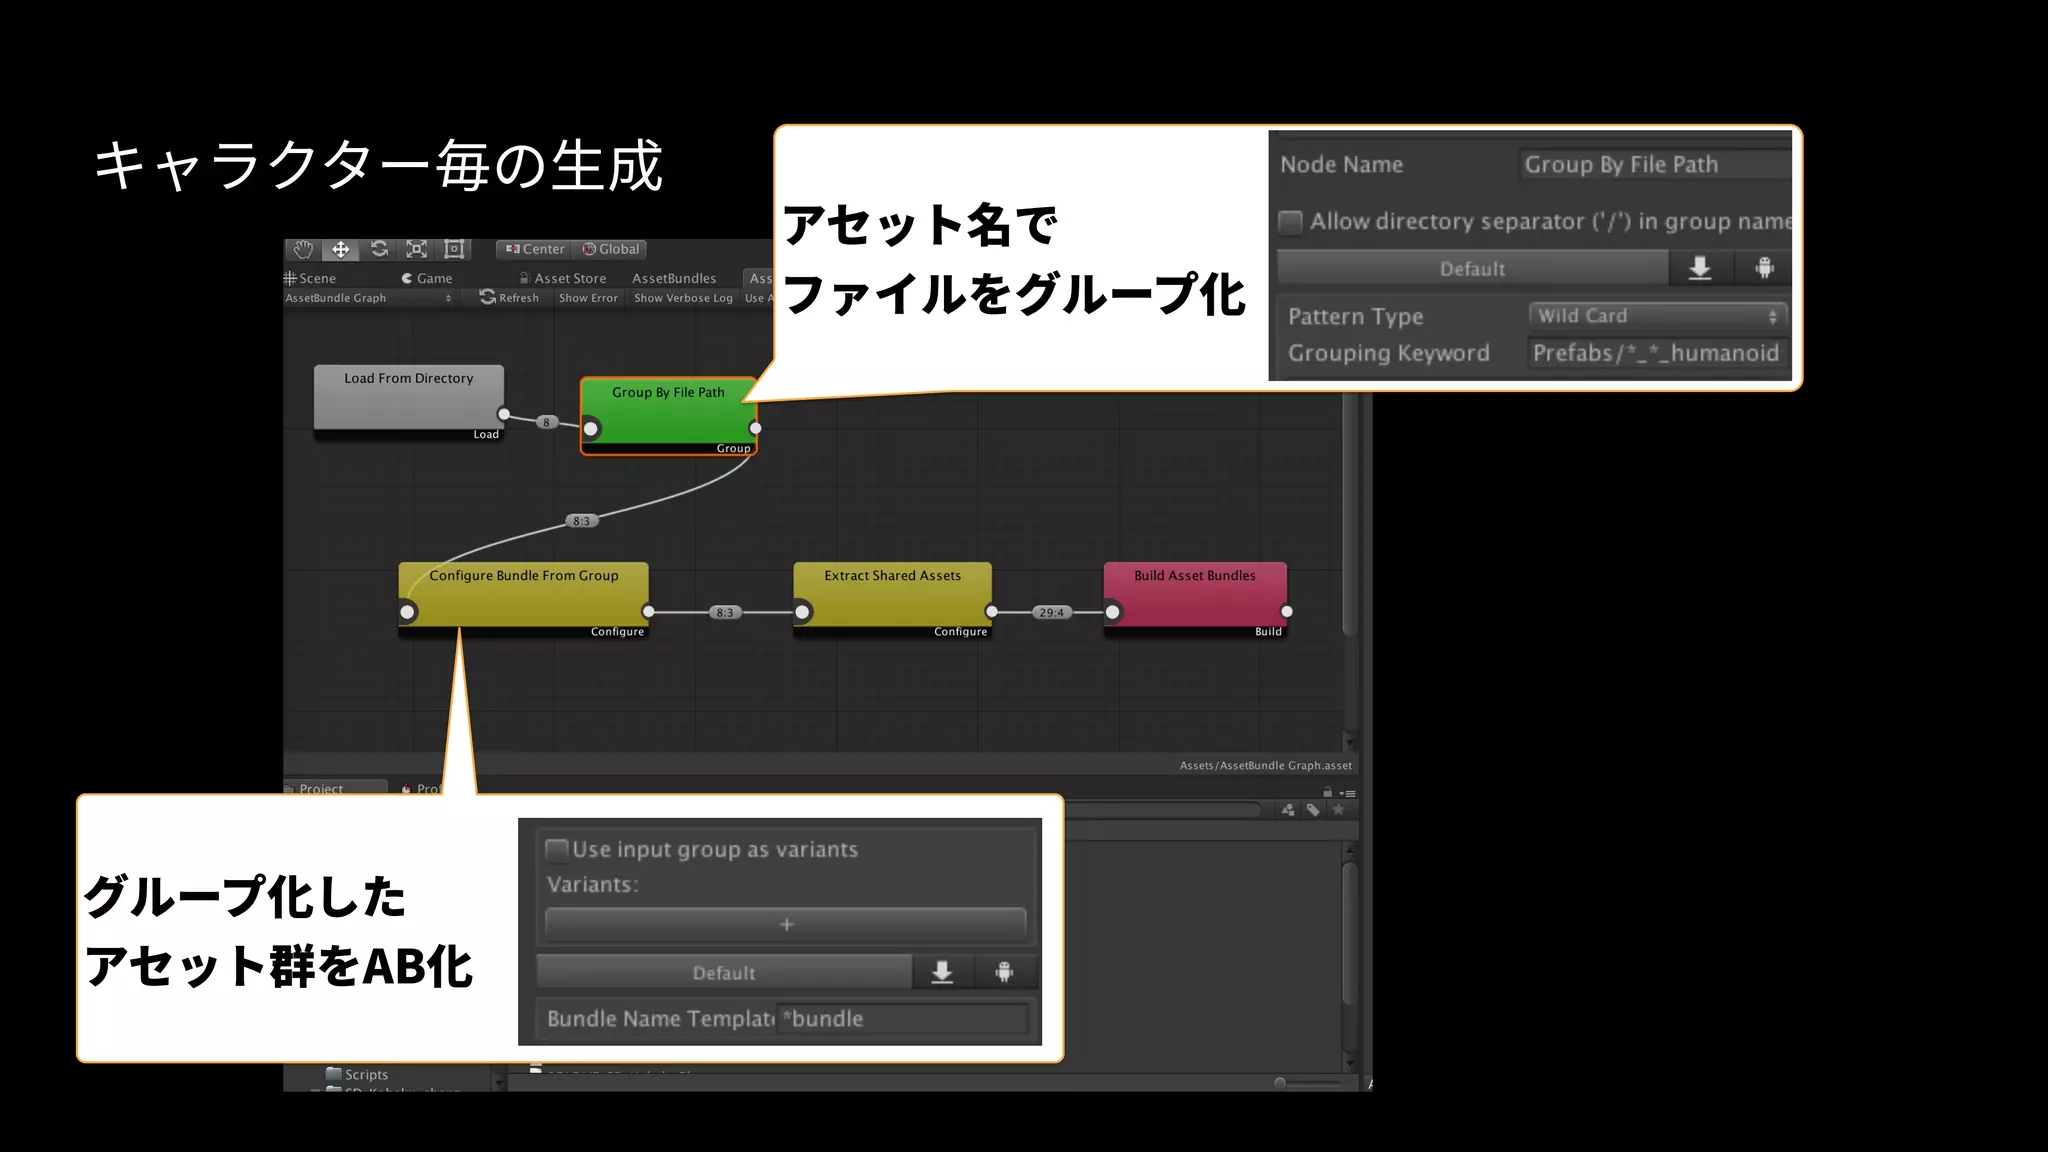The height and width of the screenshot is (1152, 2048).
Task: Switch to the Game tab
Action: tap(427, 278)
